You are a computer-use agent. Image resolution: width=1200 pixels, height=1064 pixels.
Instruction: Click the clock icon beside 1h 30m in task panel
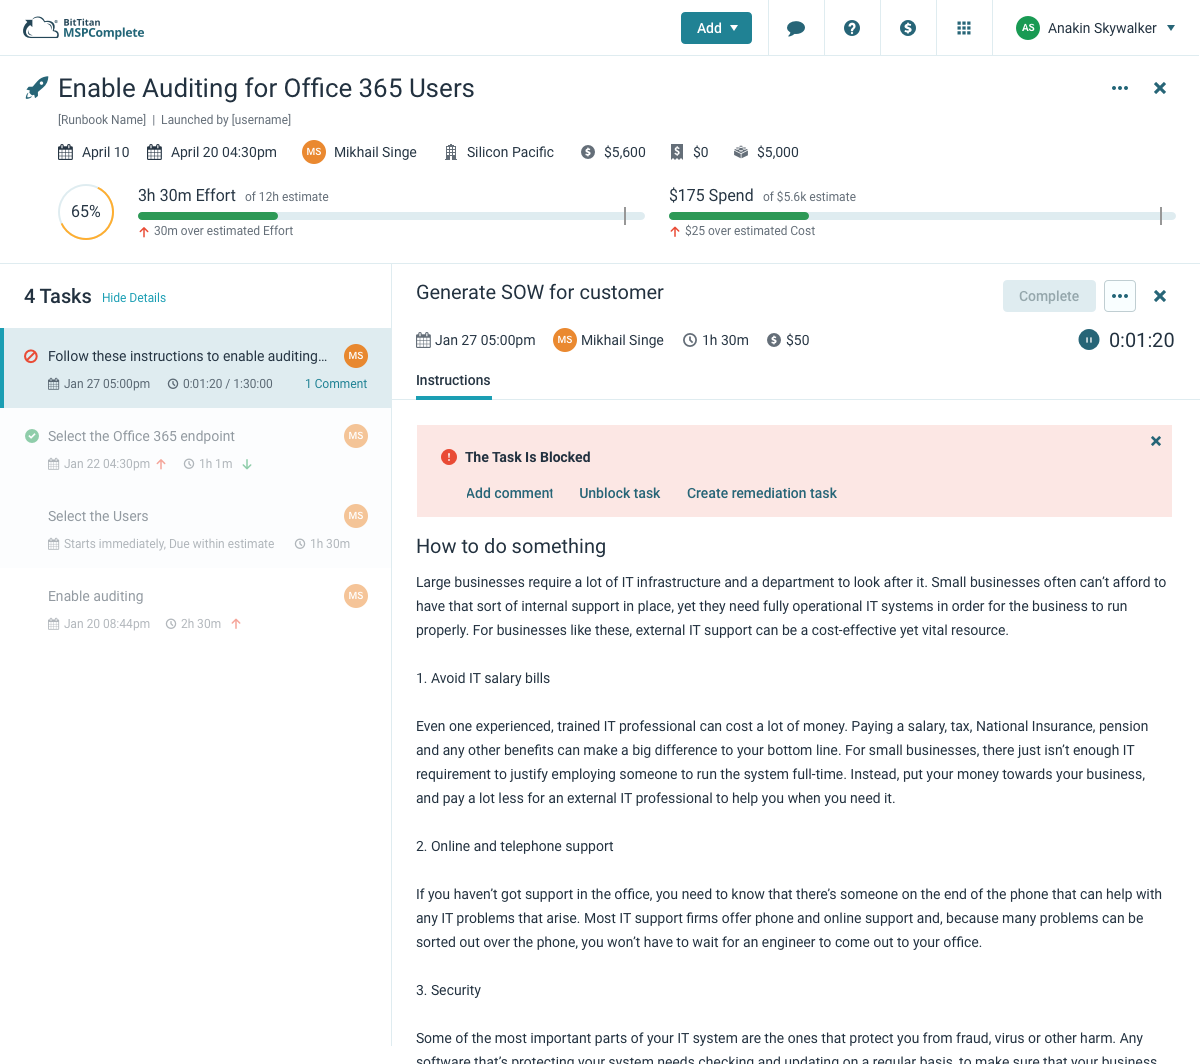690,340
